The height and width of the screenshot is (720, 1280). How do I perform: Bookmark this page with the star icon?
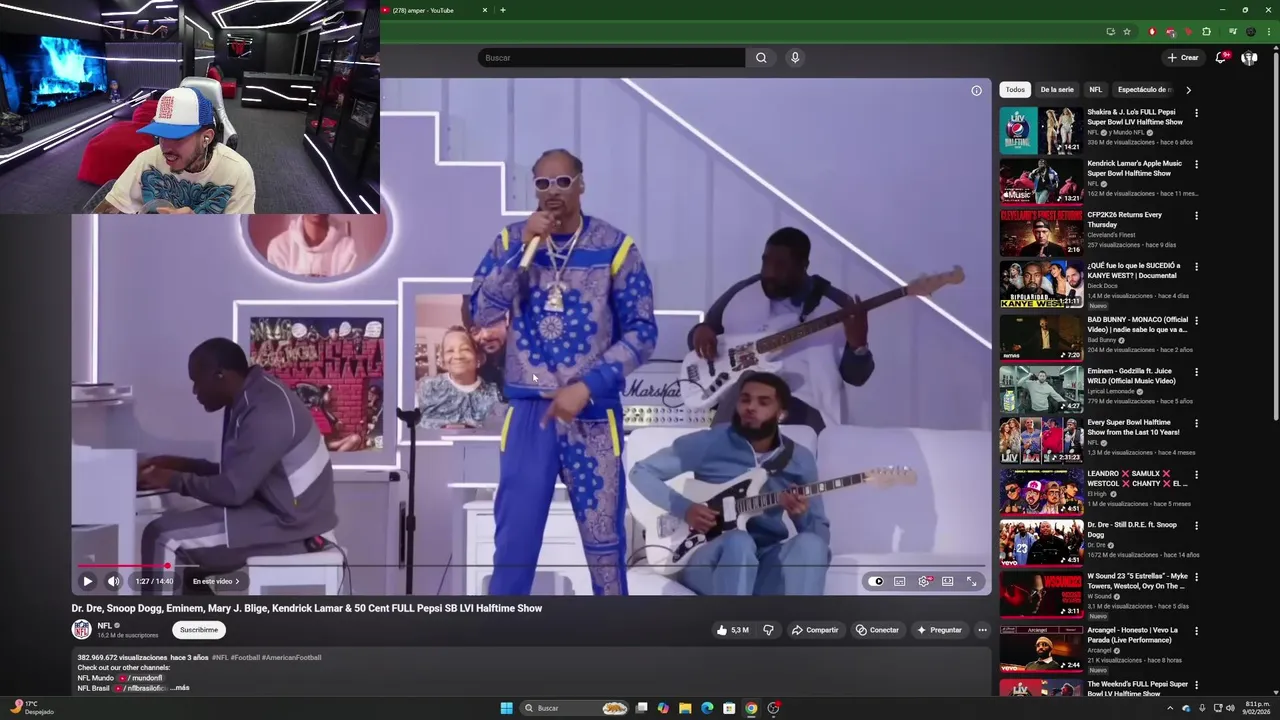tap(1127, 32)
